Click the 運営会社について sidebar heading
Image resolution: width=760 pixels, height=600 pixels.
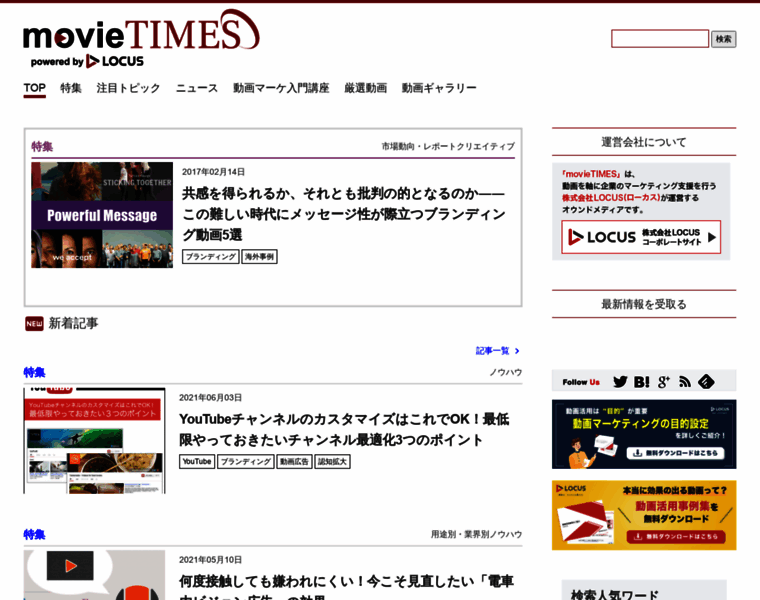644,142
